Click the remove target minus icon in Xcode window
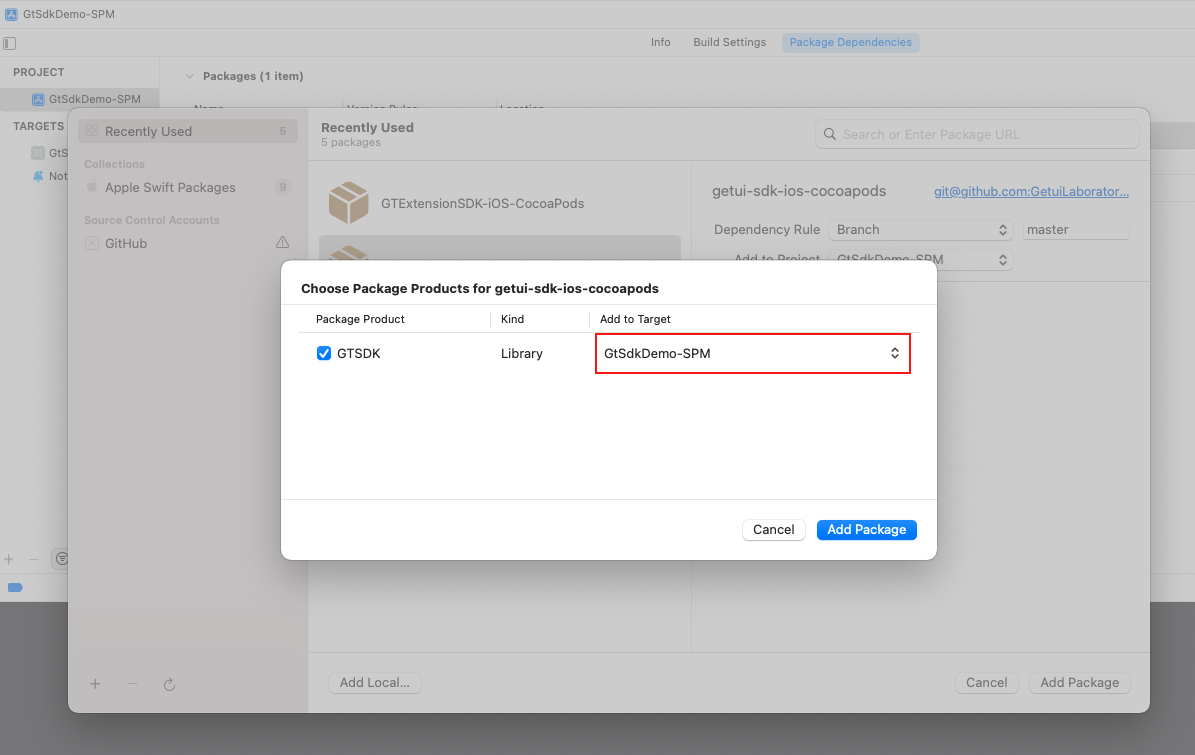This screenshot has height=755, width=1195. coord(34,559)
